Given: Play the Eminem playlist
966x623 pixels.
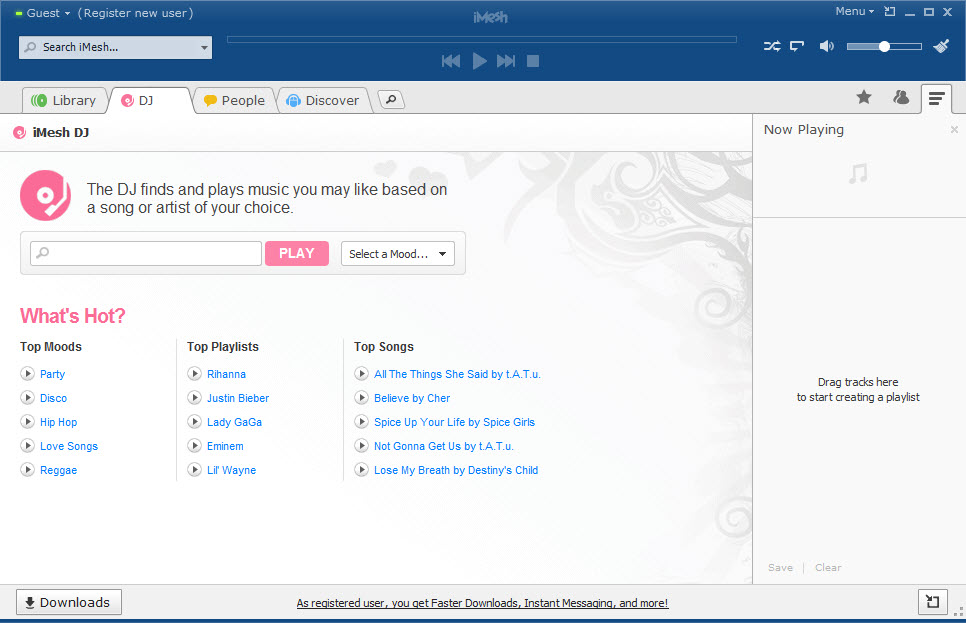Looking at the screenshot, I should click(194, 446).
